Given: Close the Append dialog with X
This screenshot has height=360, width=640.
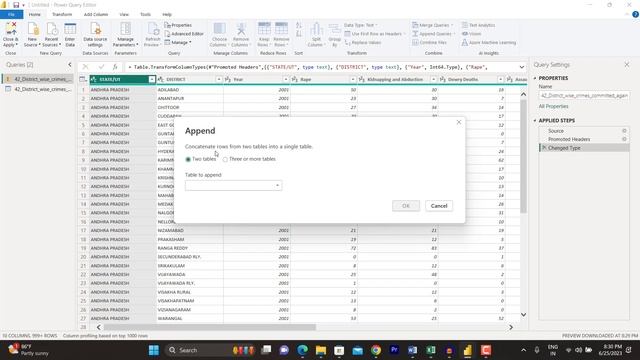Looking at the screenshot, I should pyautogui.click(x=459, y=122).
